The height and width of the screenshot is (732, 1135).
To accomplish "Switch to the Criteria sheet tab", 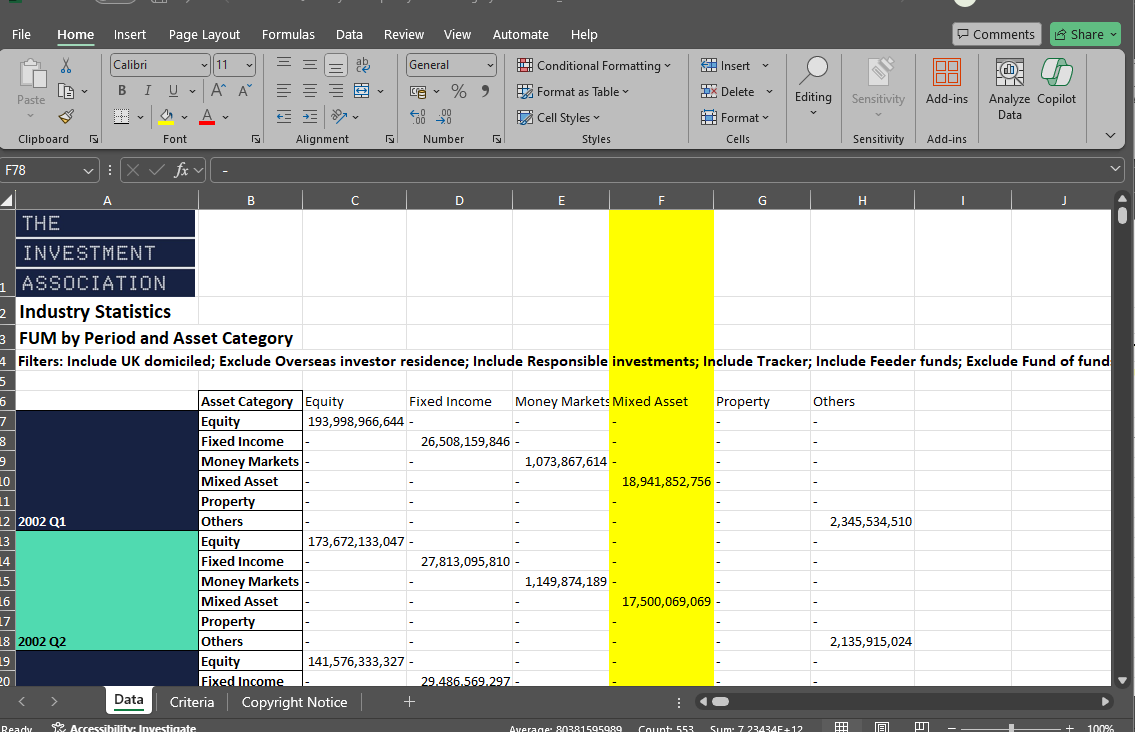I will pos(191,702).
